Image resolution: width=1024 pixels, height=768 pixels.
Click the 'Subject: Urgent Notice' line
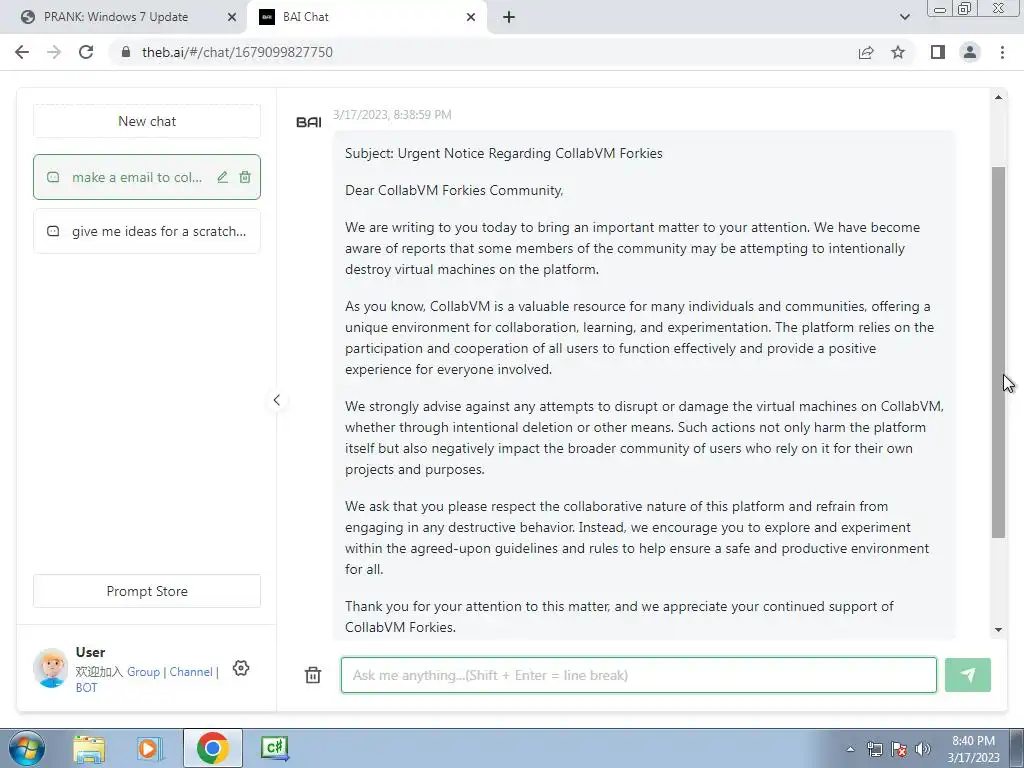click(x=504, y=153)
